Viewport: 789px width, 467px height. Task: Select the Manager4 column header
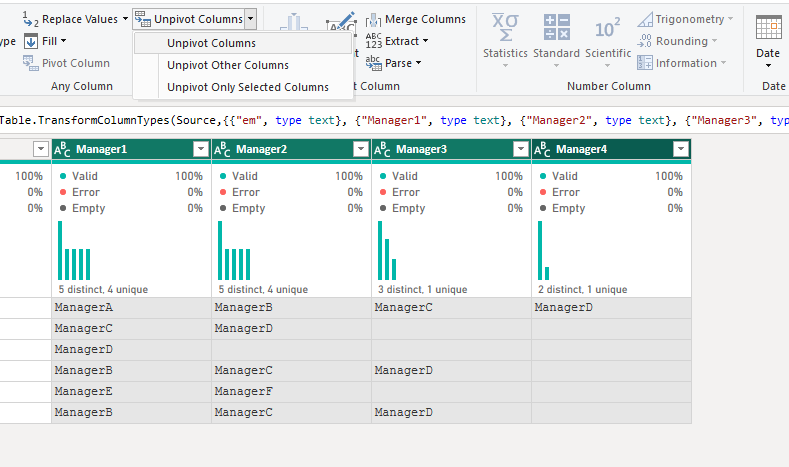click(611, 149)
